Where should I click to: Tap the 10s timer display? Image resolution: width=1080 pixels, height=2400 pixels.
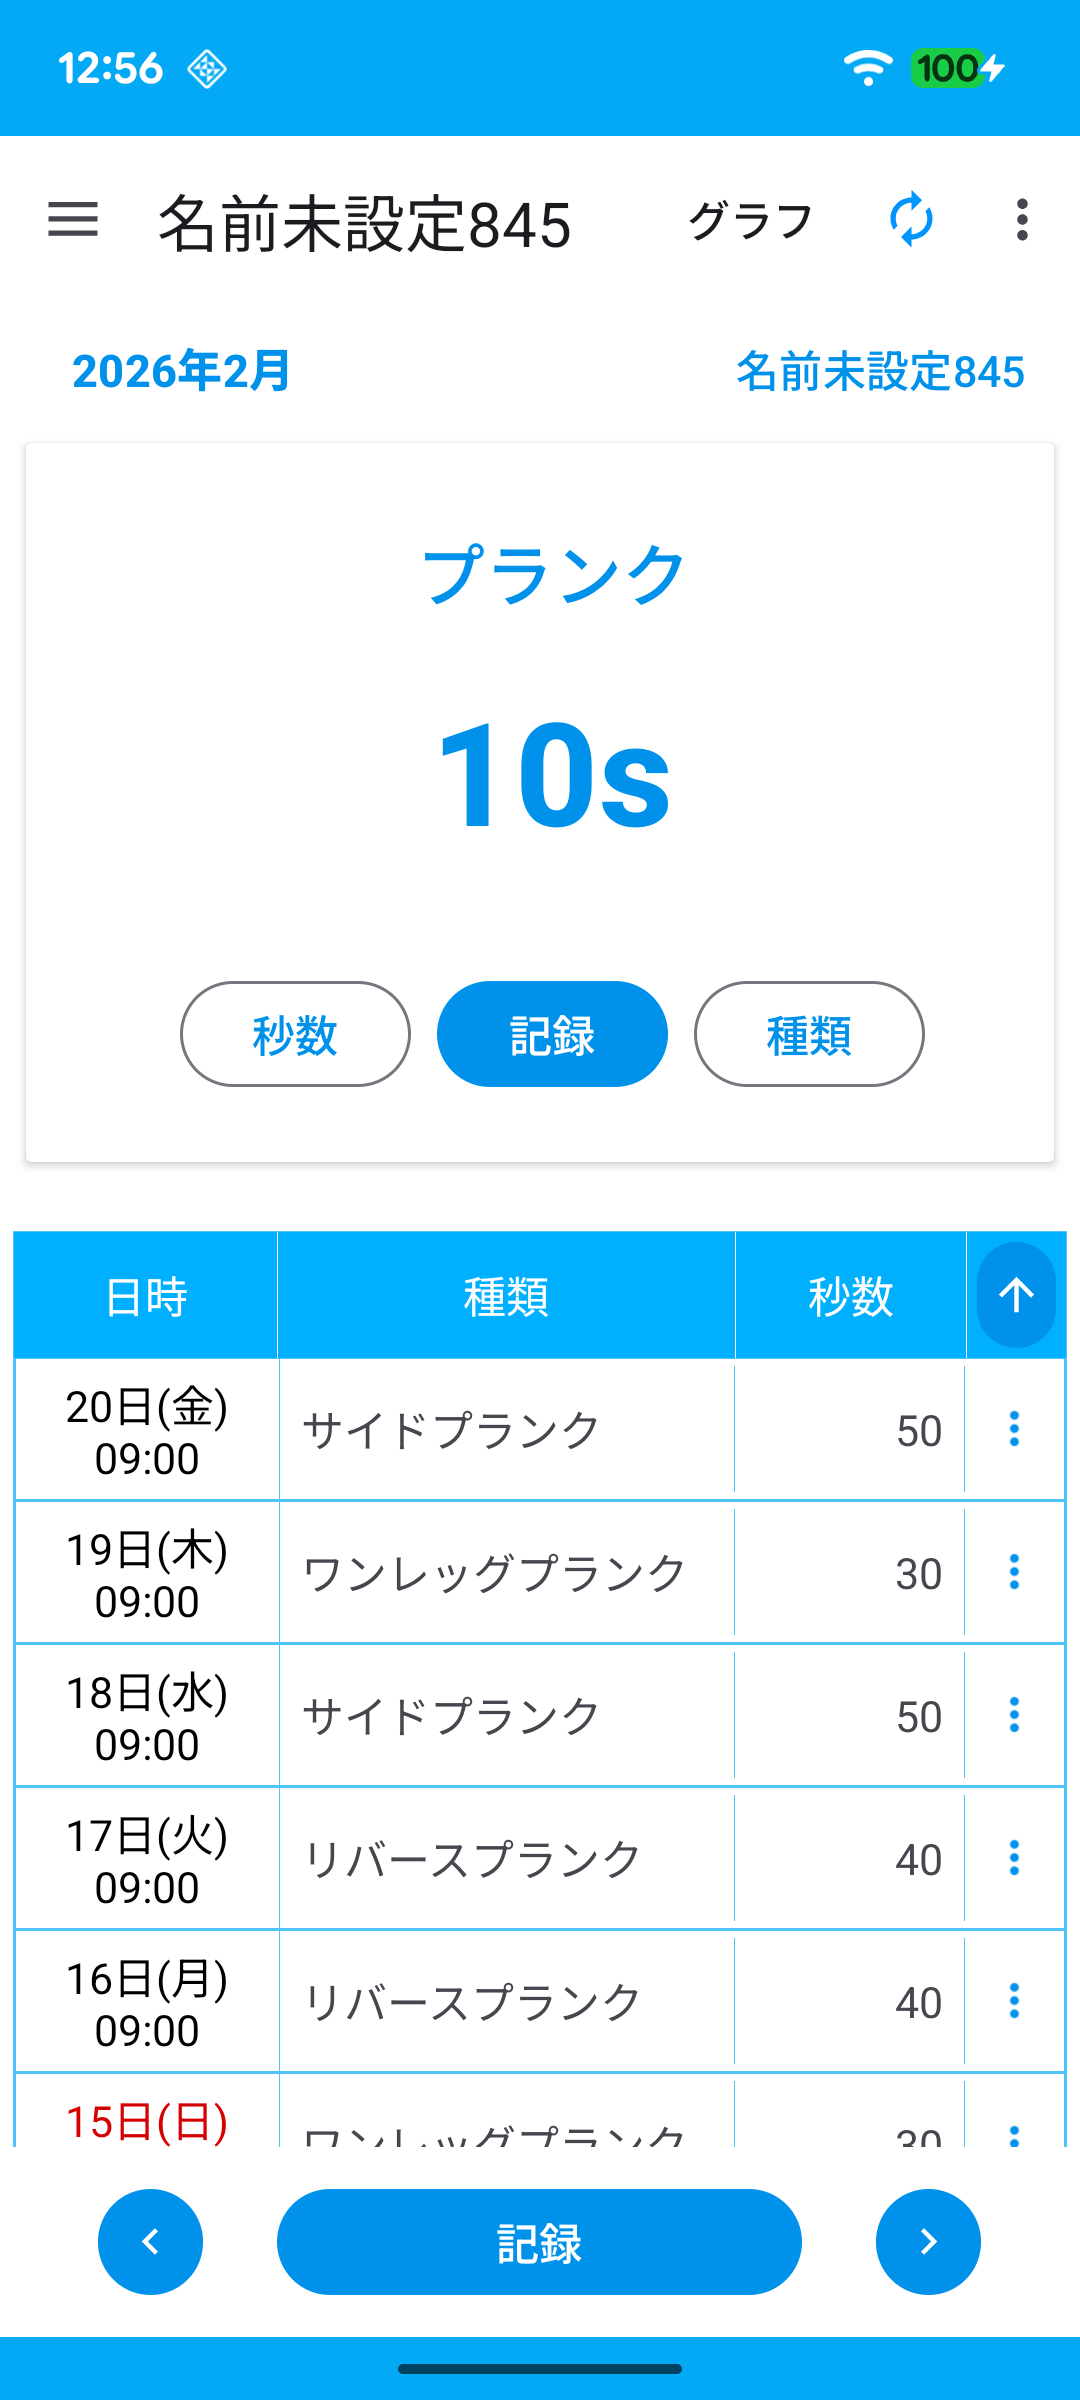pos(553,776)
